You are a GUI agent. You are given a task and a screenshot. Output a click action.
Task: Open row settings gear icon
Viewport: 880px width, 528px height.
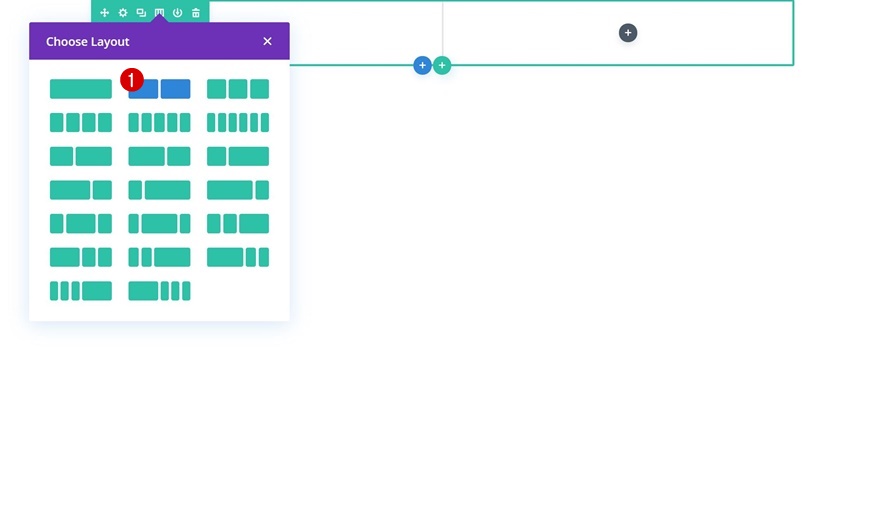coord(123,12)
